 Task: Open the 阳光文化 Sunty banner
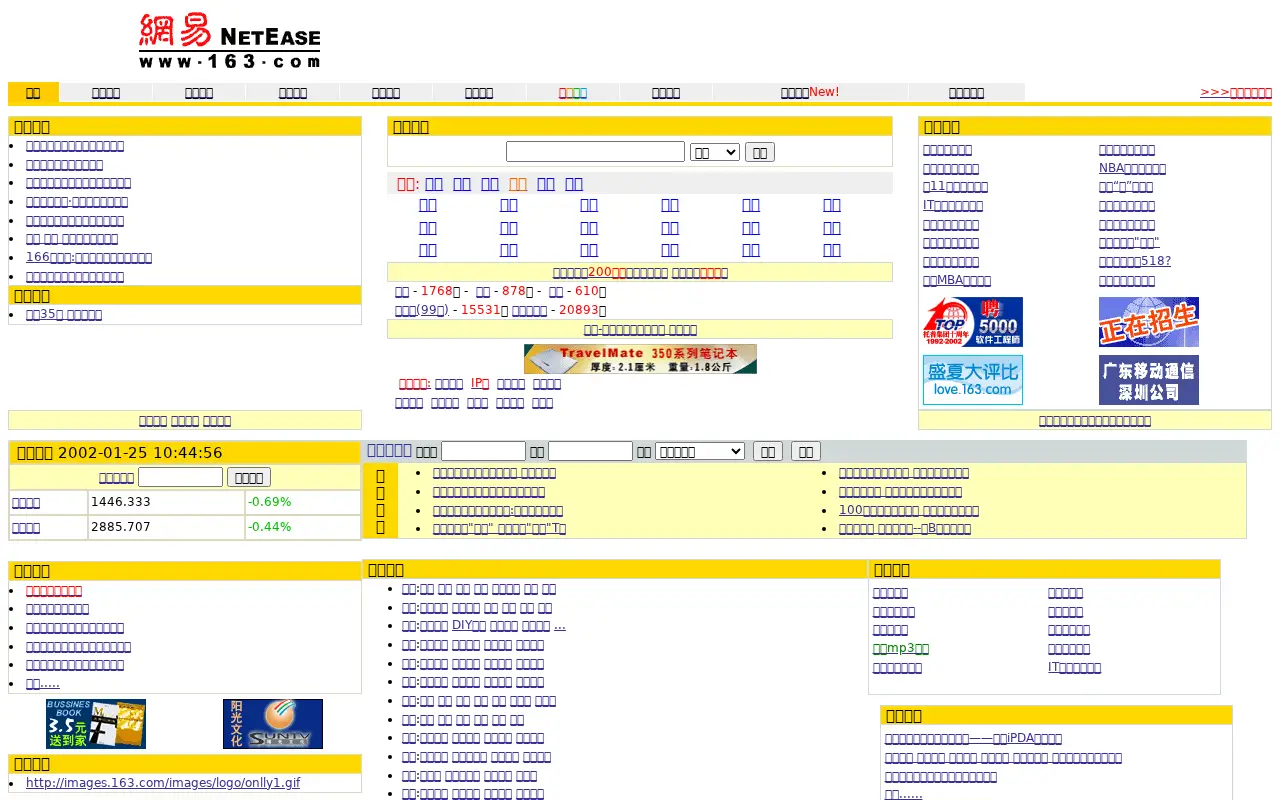tap(273, 724)
